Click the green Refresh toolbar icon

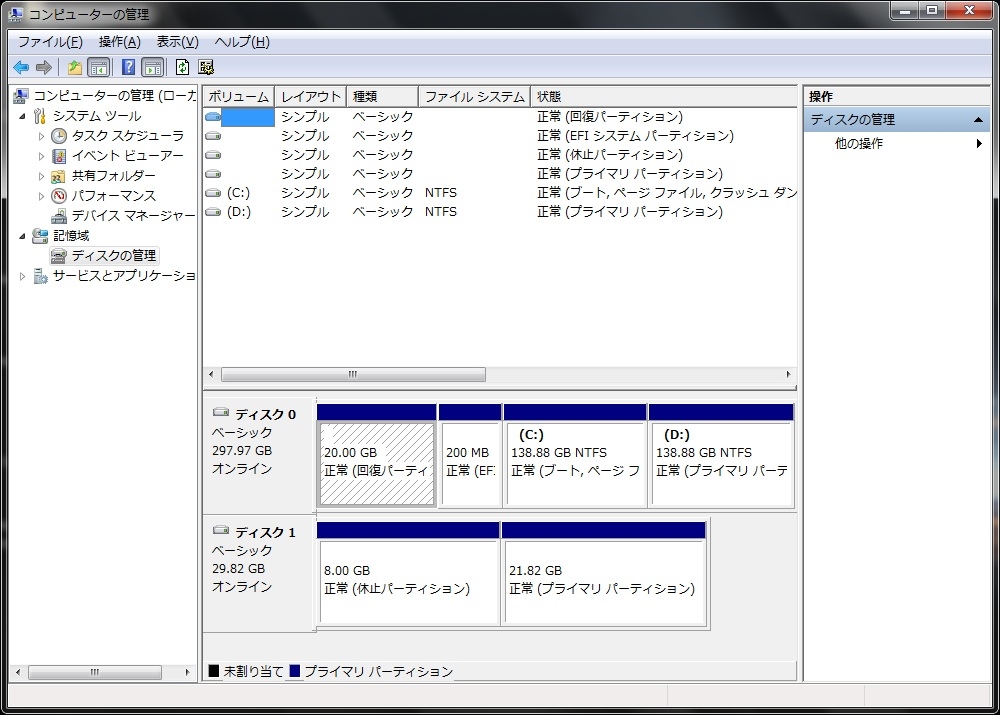click(182, 67)
